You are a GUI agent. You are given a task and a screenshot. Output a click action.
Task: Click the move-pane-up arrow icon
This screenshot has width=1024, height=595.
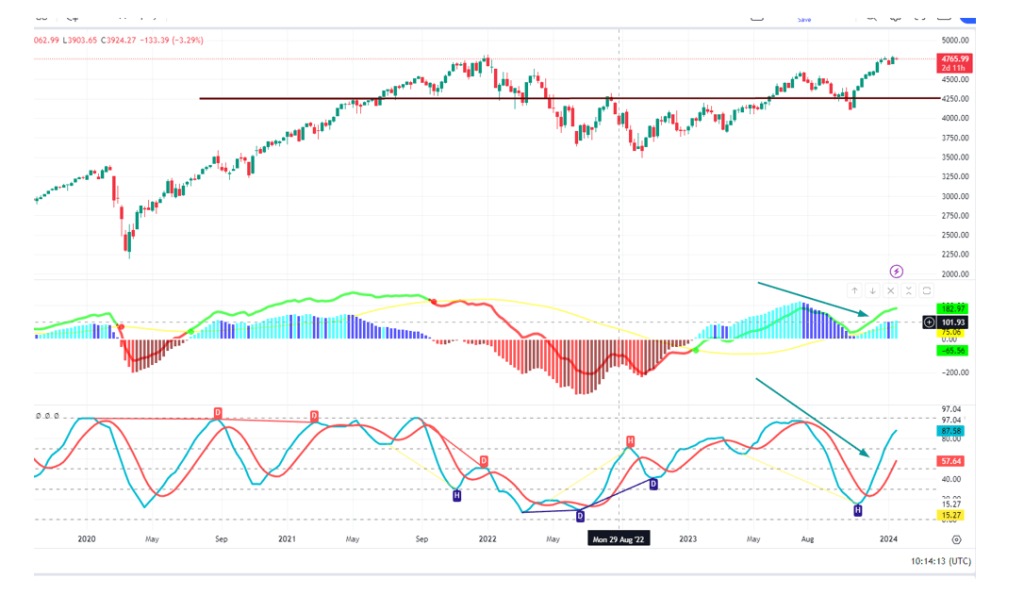pyautogui.click(x=855, y=291)
